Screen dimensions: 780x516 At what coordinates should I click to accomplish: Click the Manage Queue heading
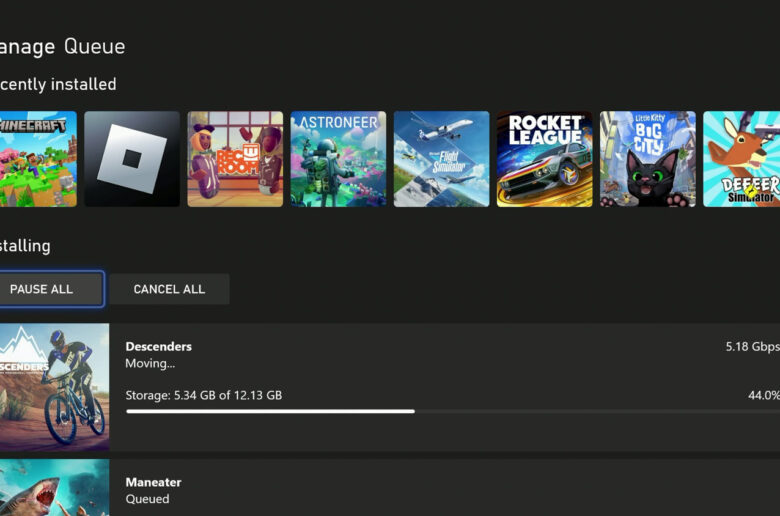63,47
